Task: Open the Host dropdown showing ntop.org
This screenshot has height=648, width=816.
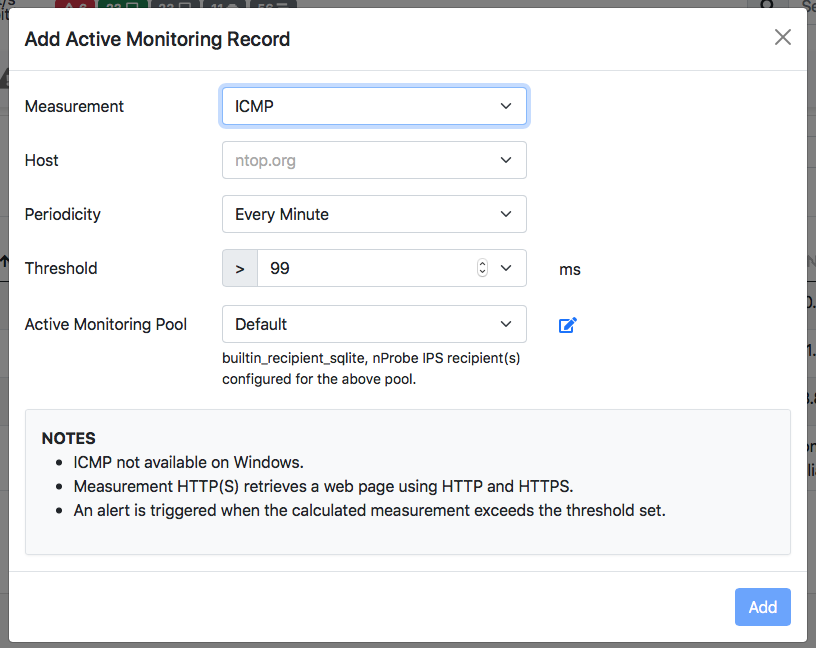Action: coord(374,160)
